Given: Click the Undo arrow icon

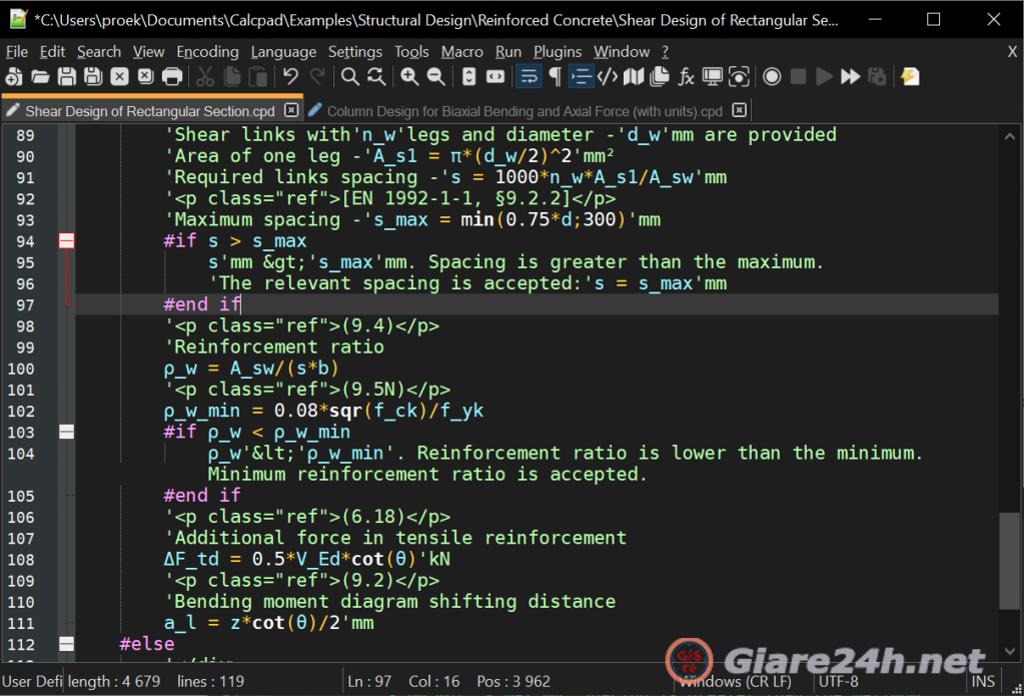Looking at the screenshot, I should [290, 77].
